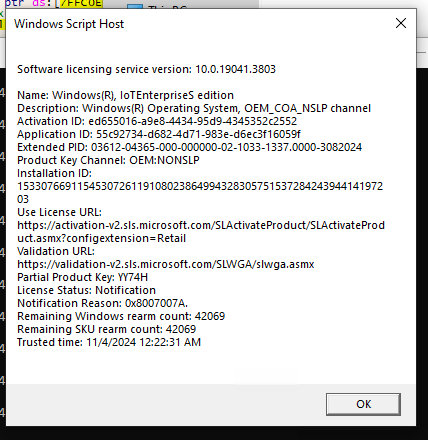Click the IoTEnterpriseS edition name line
This screenshot has width=428, height=440.
pos(125,95)
